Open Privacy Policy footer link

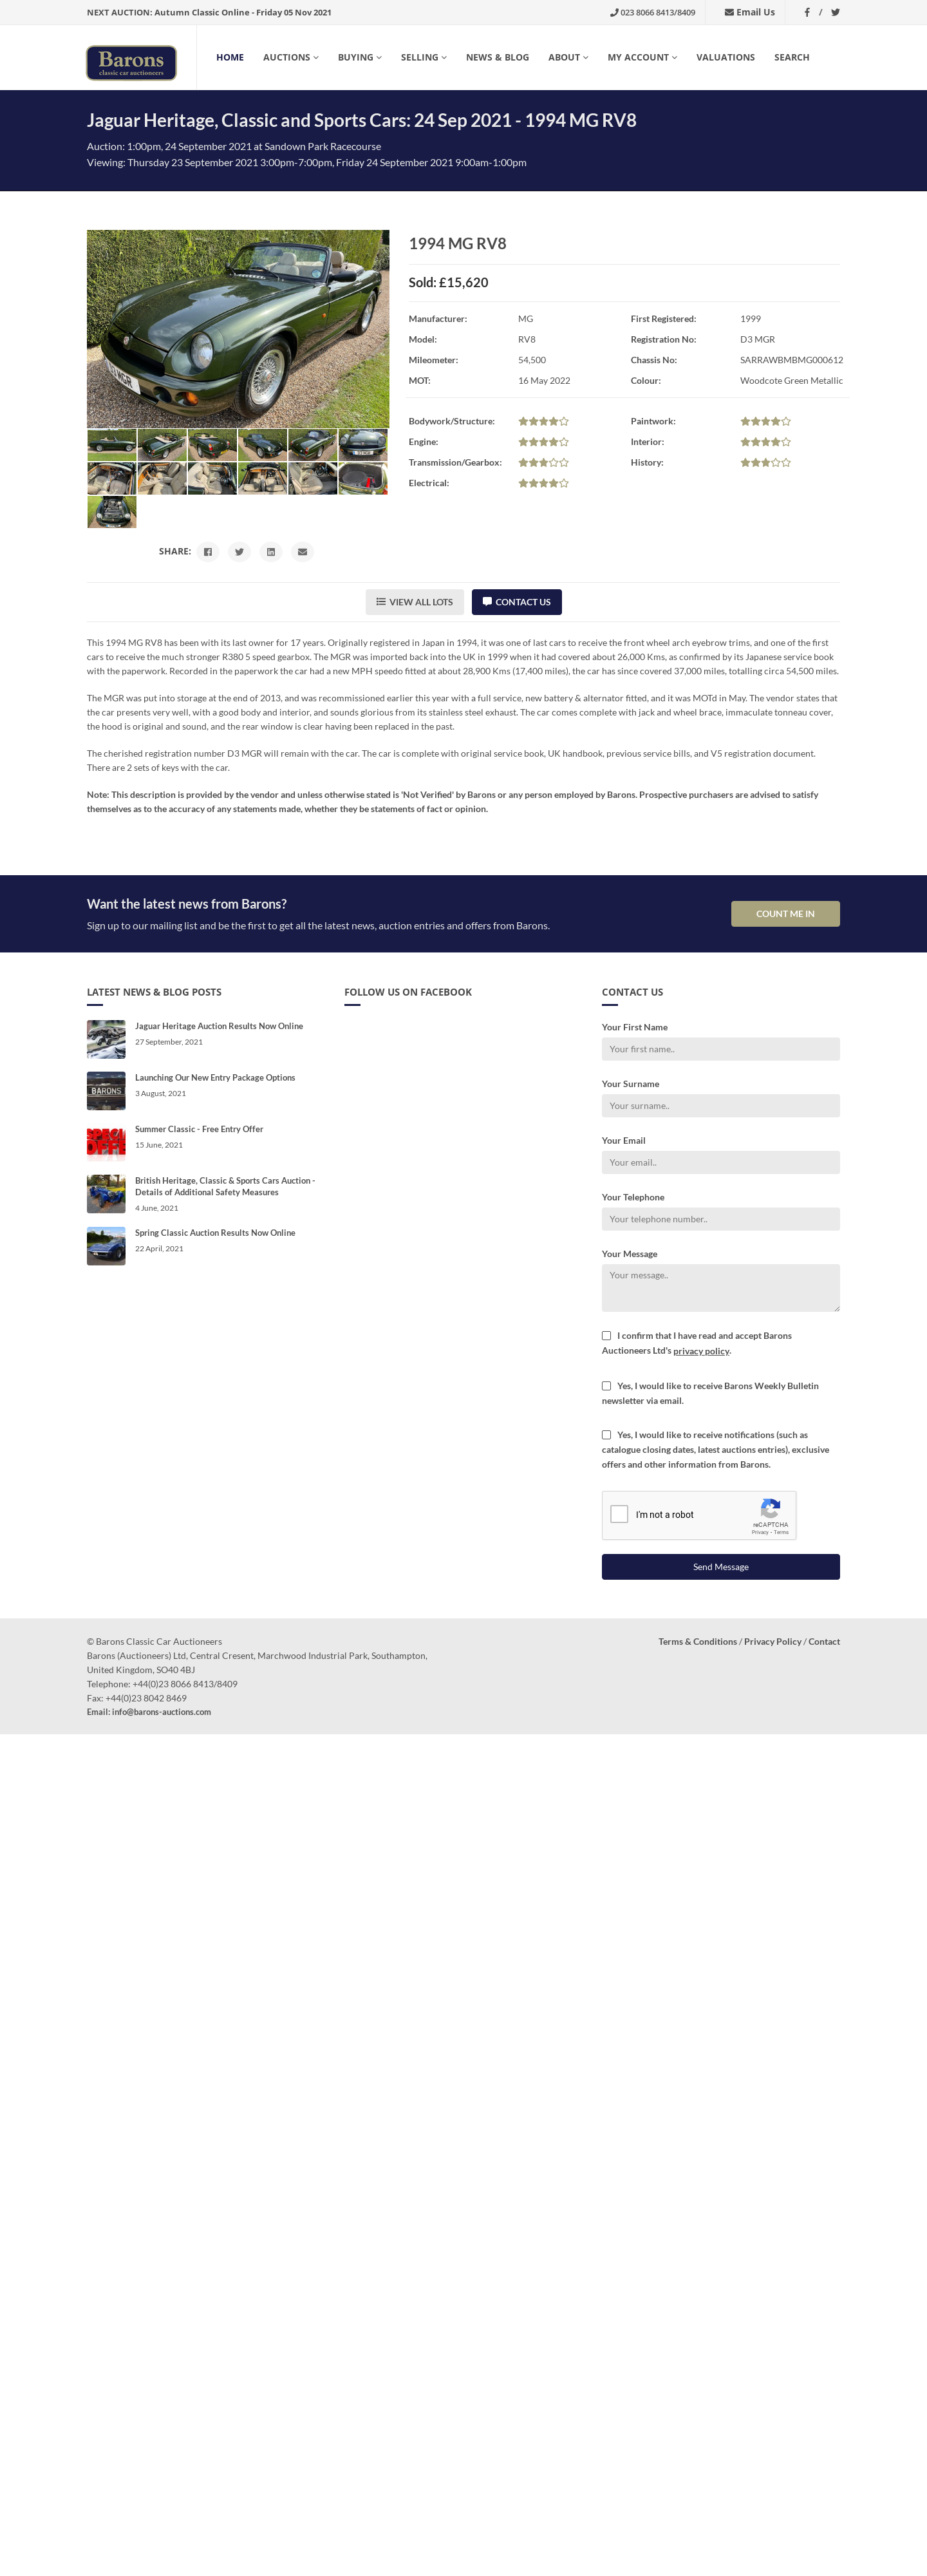[773, 1642]
